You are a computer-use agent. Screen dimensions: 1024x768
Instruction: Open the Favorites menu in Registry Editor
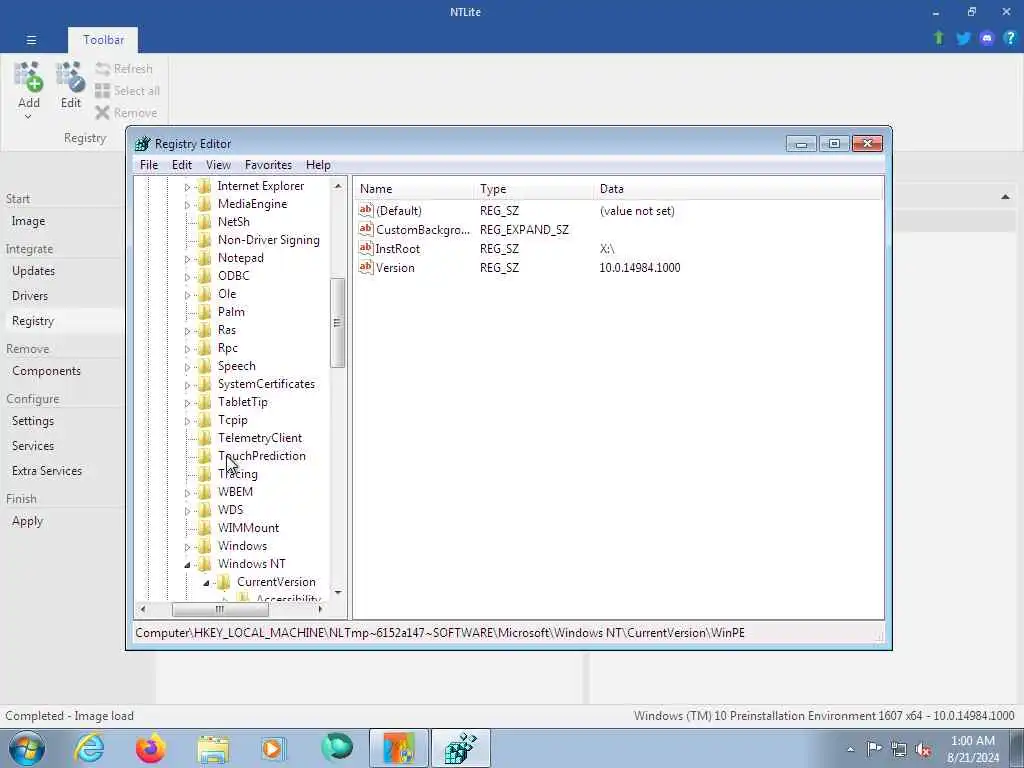click(268, 165)
